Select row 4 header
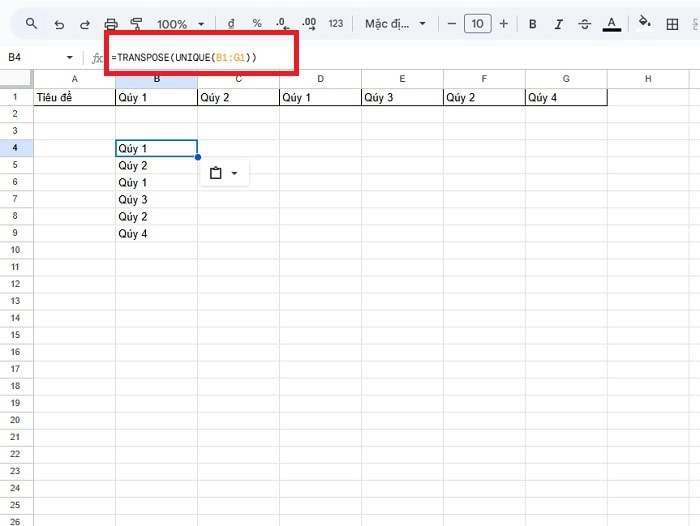 pyautogui.click(x=16, y=148)
